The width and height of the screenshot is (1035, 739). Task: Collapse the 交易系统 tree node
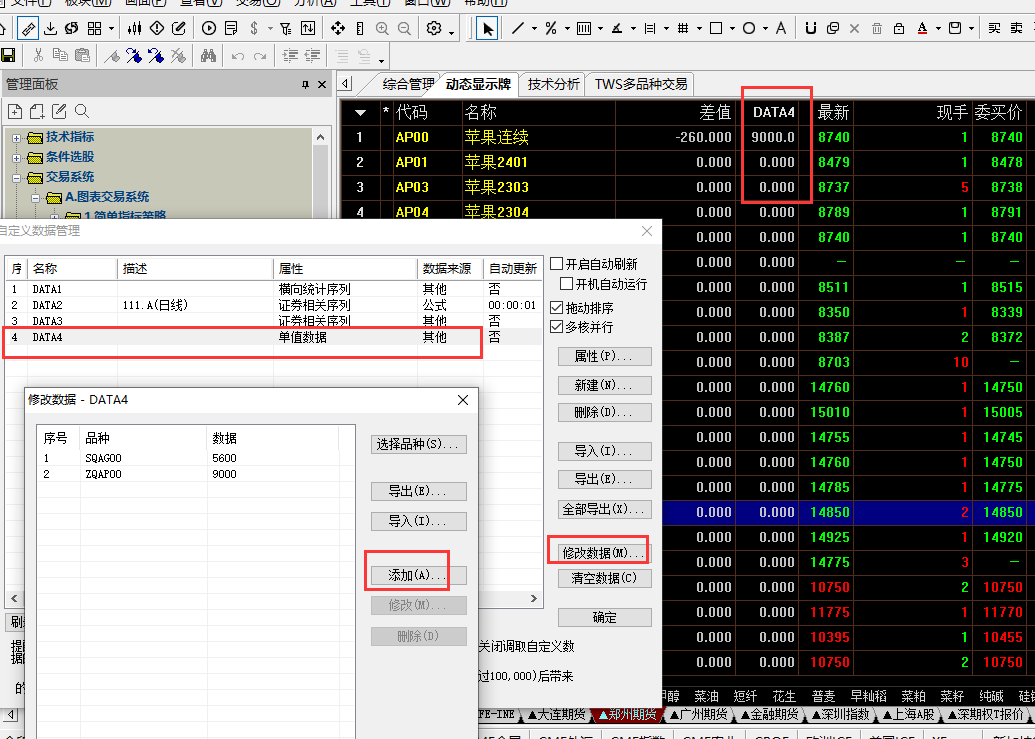pyautogui.click(x=17, y=177)
